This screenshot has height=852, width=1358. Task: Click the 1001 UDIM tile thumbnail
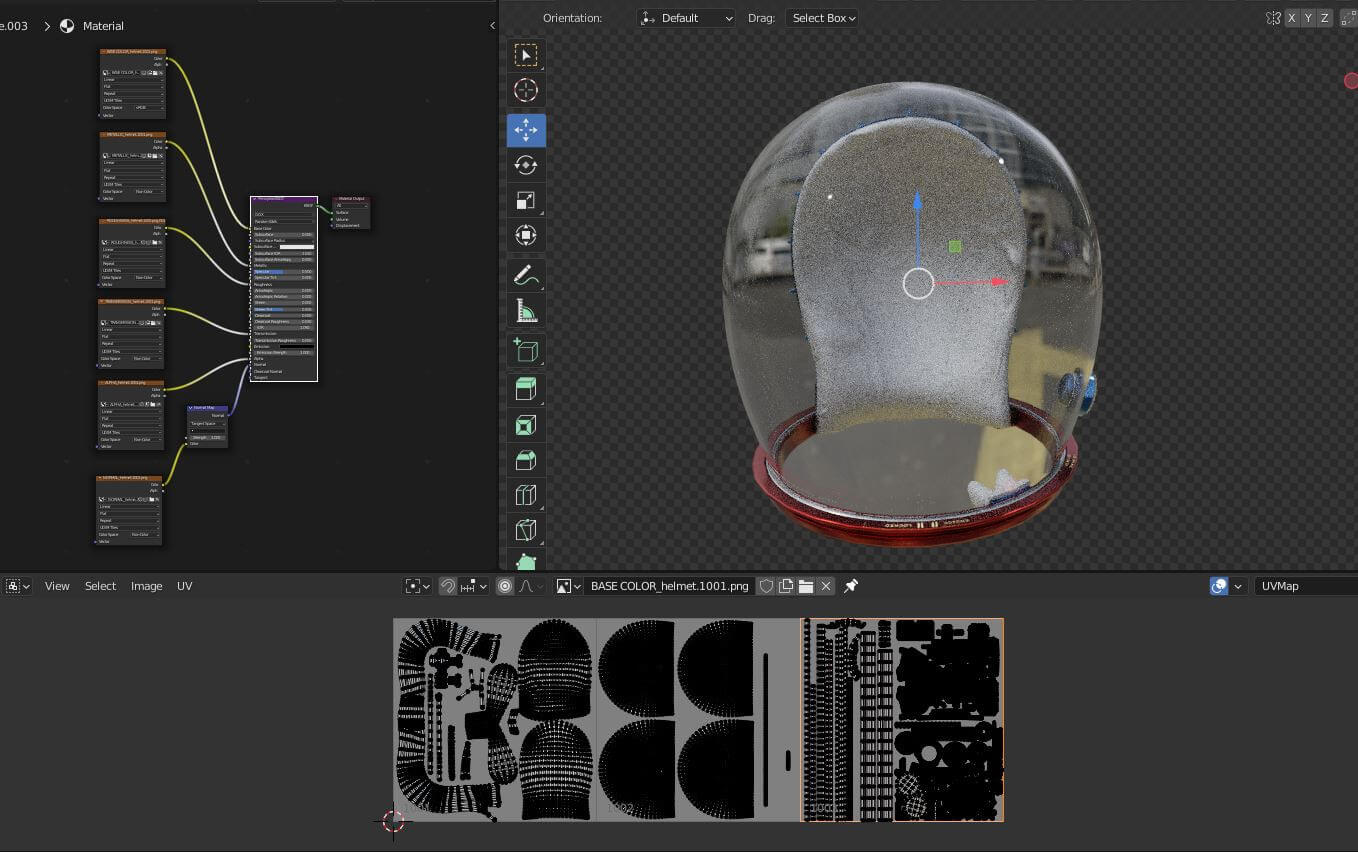click(x=494, y=720)
